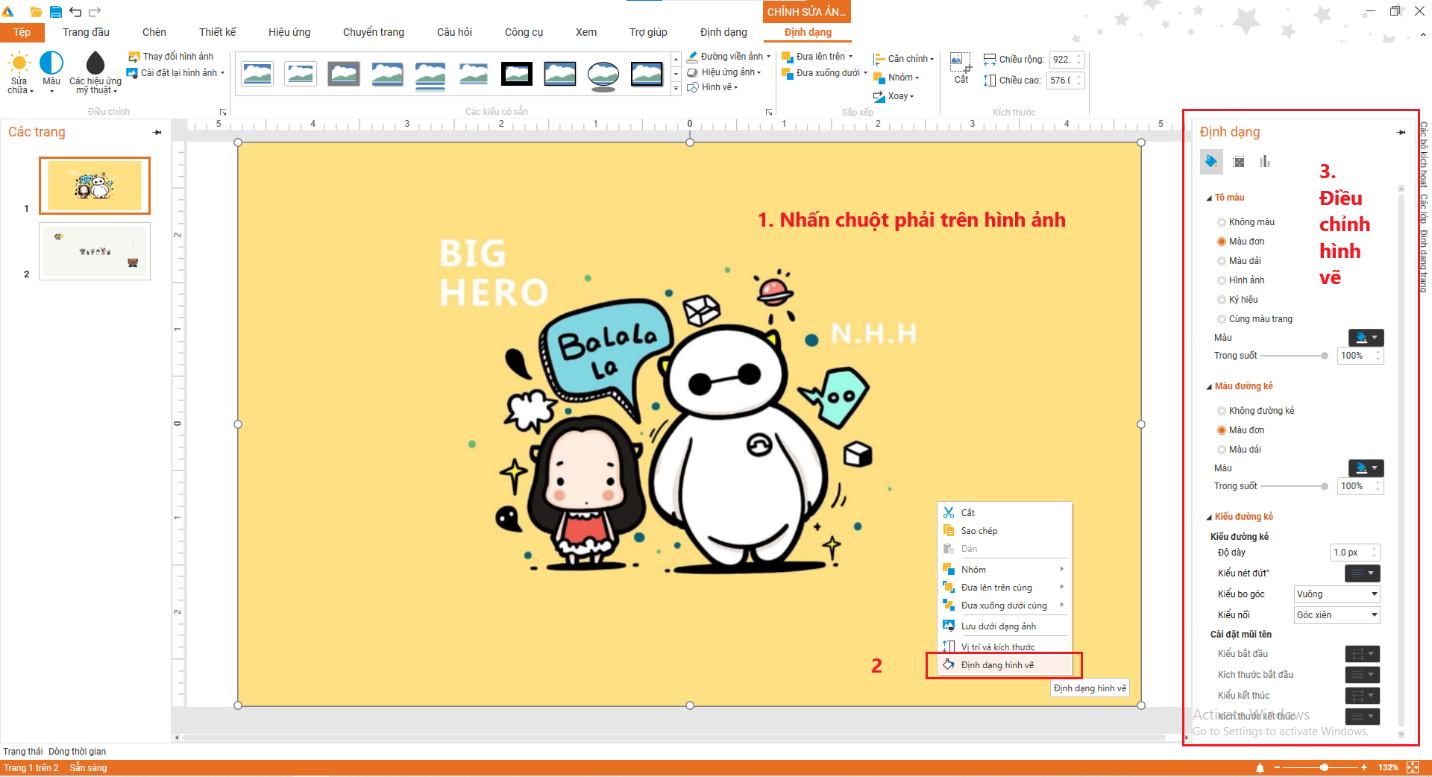The height and width of the screenshot is (777, 1432).
Task: Open the Tô màu color swatch picker
Action: point(1366,338)
